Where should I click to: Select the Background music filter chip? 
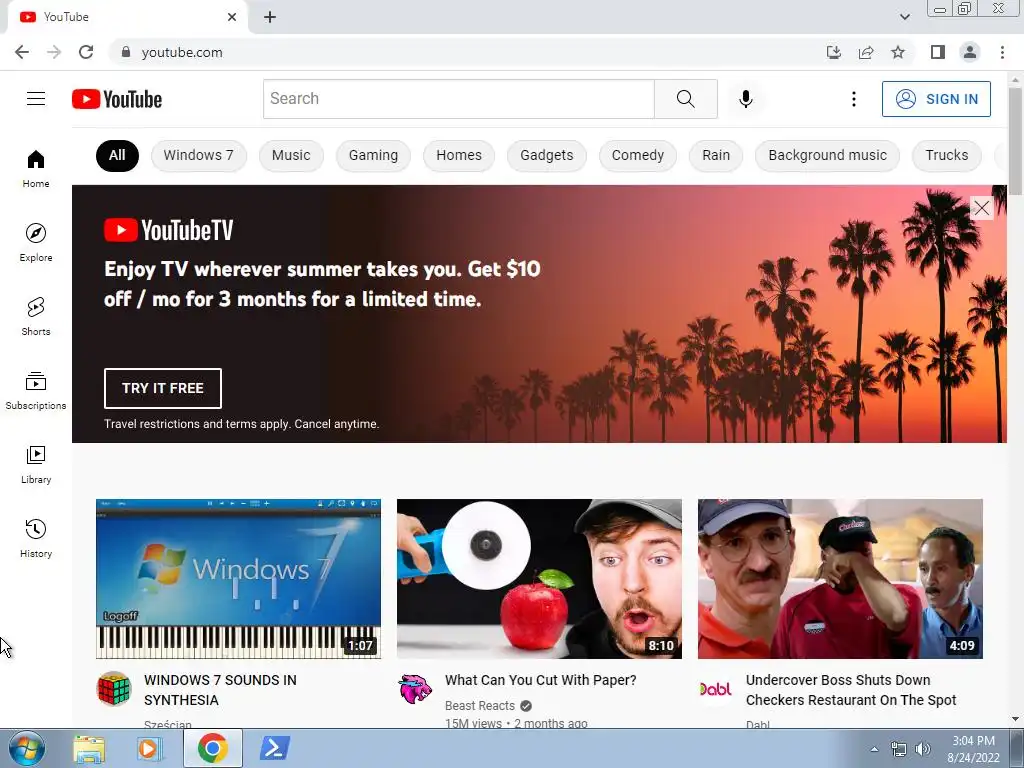827,155
